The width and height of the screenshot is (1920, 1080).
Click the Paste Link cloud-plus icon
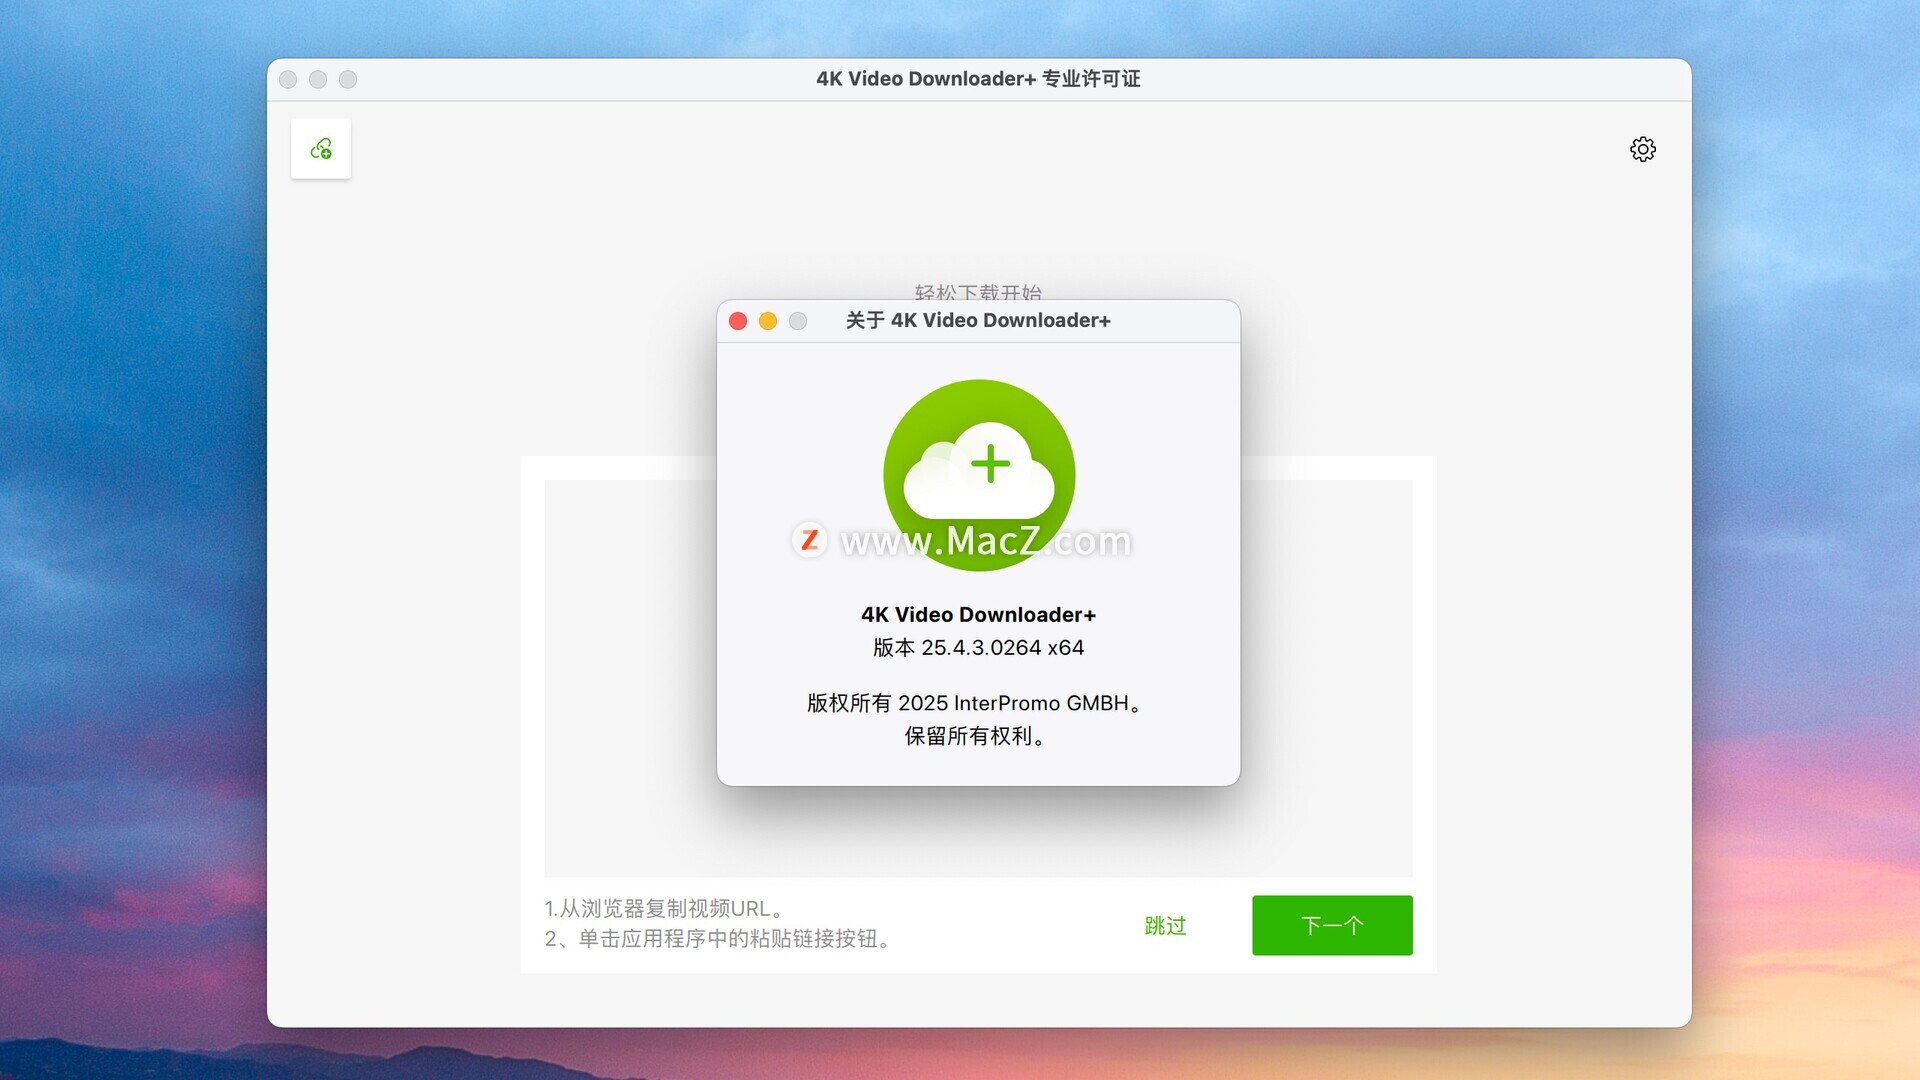pyautogui.click(x=320, y=149)
